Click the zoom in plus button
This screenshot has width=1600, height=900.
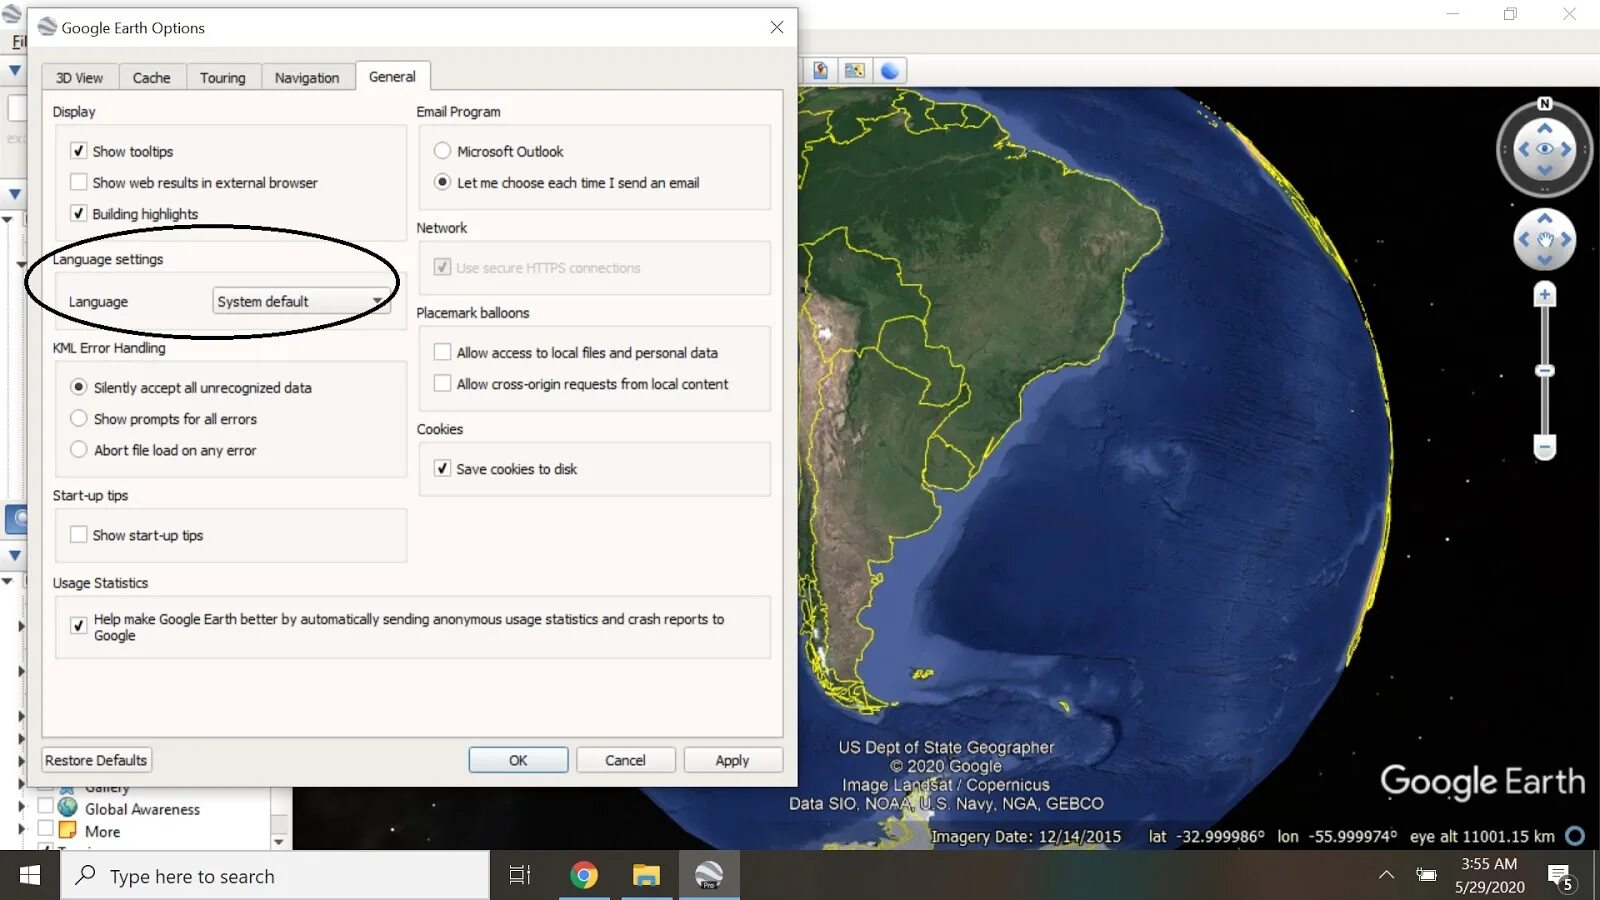tap(1545, 294)
